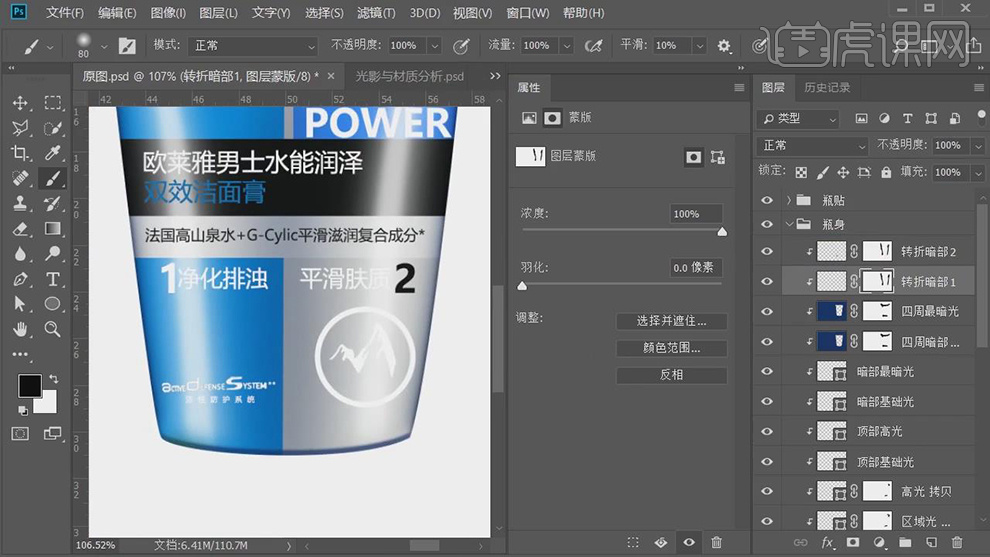This screenshot has width=990, height=557.
Task: Click the foreground color swatch
Action: tap(29, 386)
